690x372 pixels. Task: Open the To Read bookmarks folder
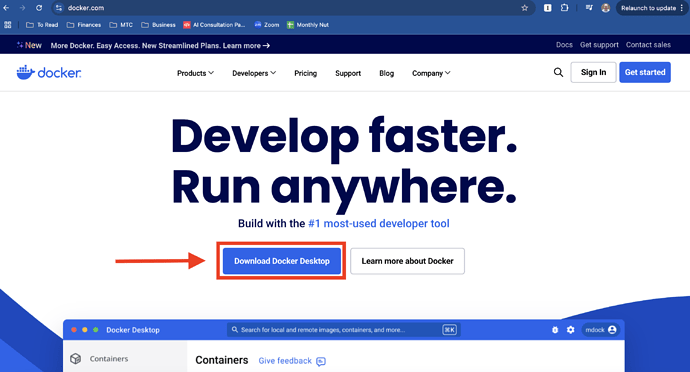click(42, 25)
